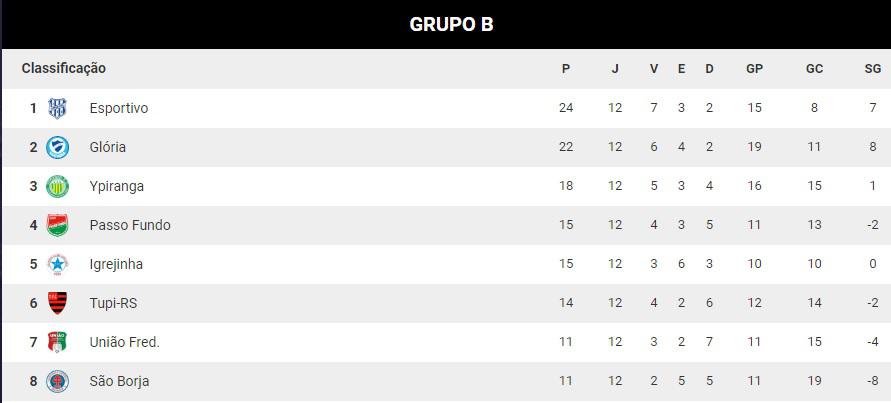Click the Passo Fundo team crest
Viewport: 891px width, 403px height.
[x=57, y=225]
